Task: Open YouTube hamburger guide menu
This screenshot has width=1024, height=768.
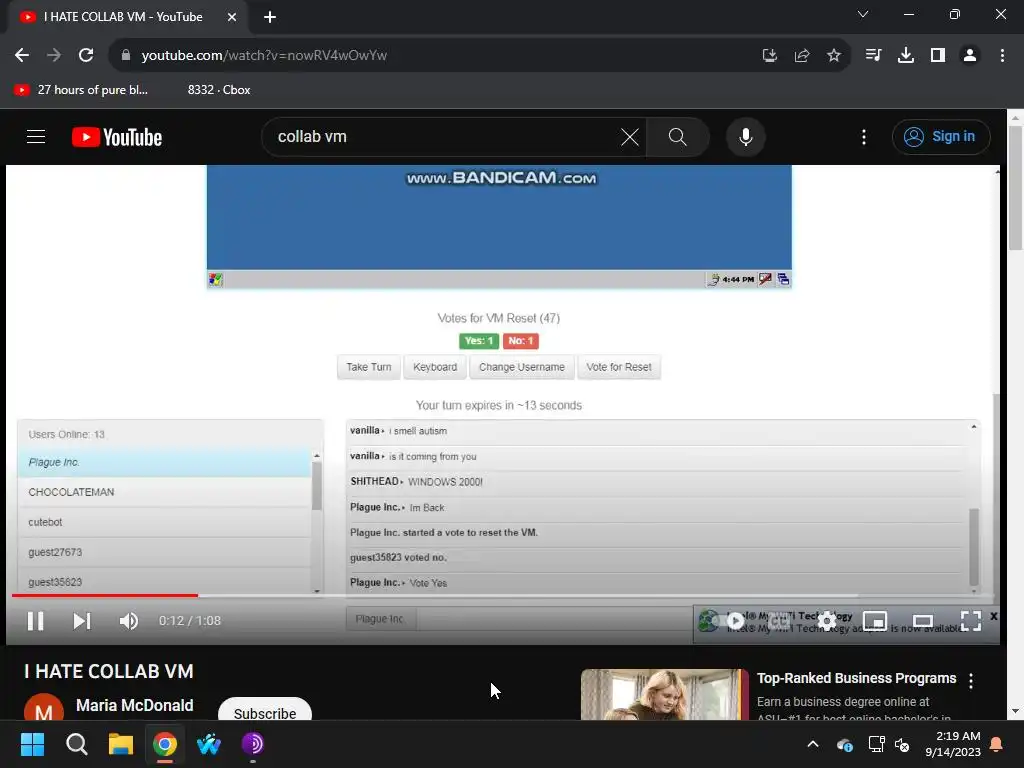Action: tap(36, 137)
